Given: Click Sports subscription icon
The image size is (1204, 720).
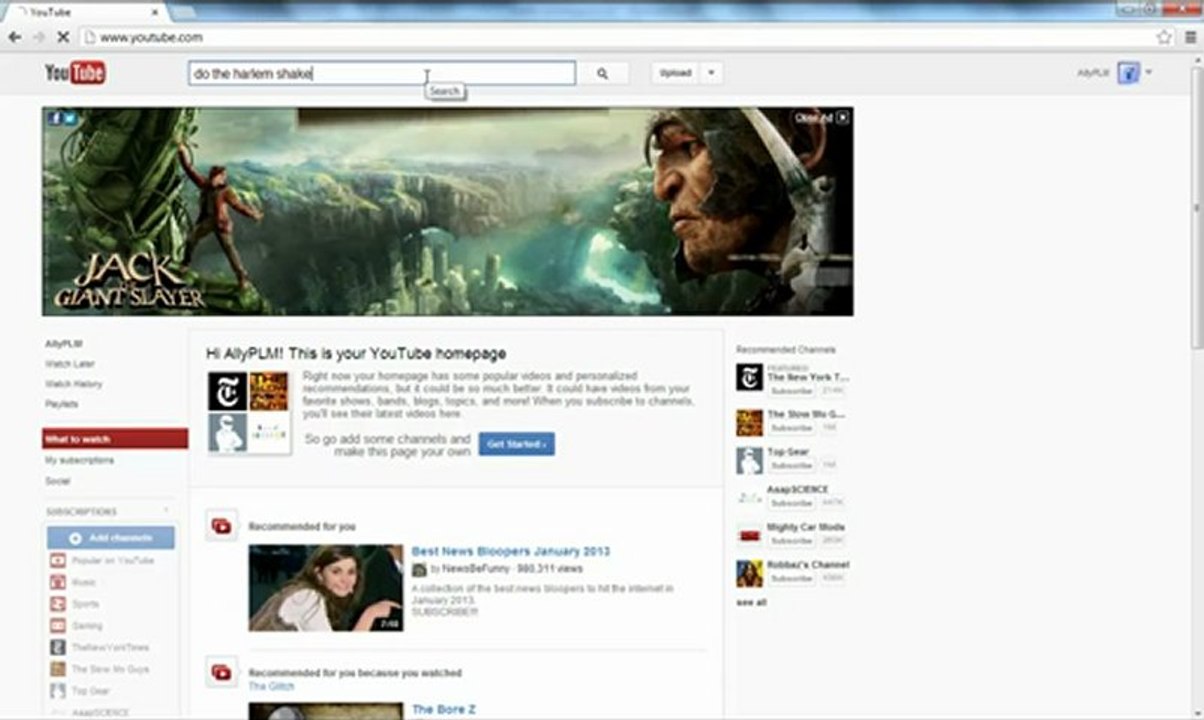Looking at the screenshot, I should pos(58,604).
